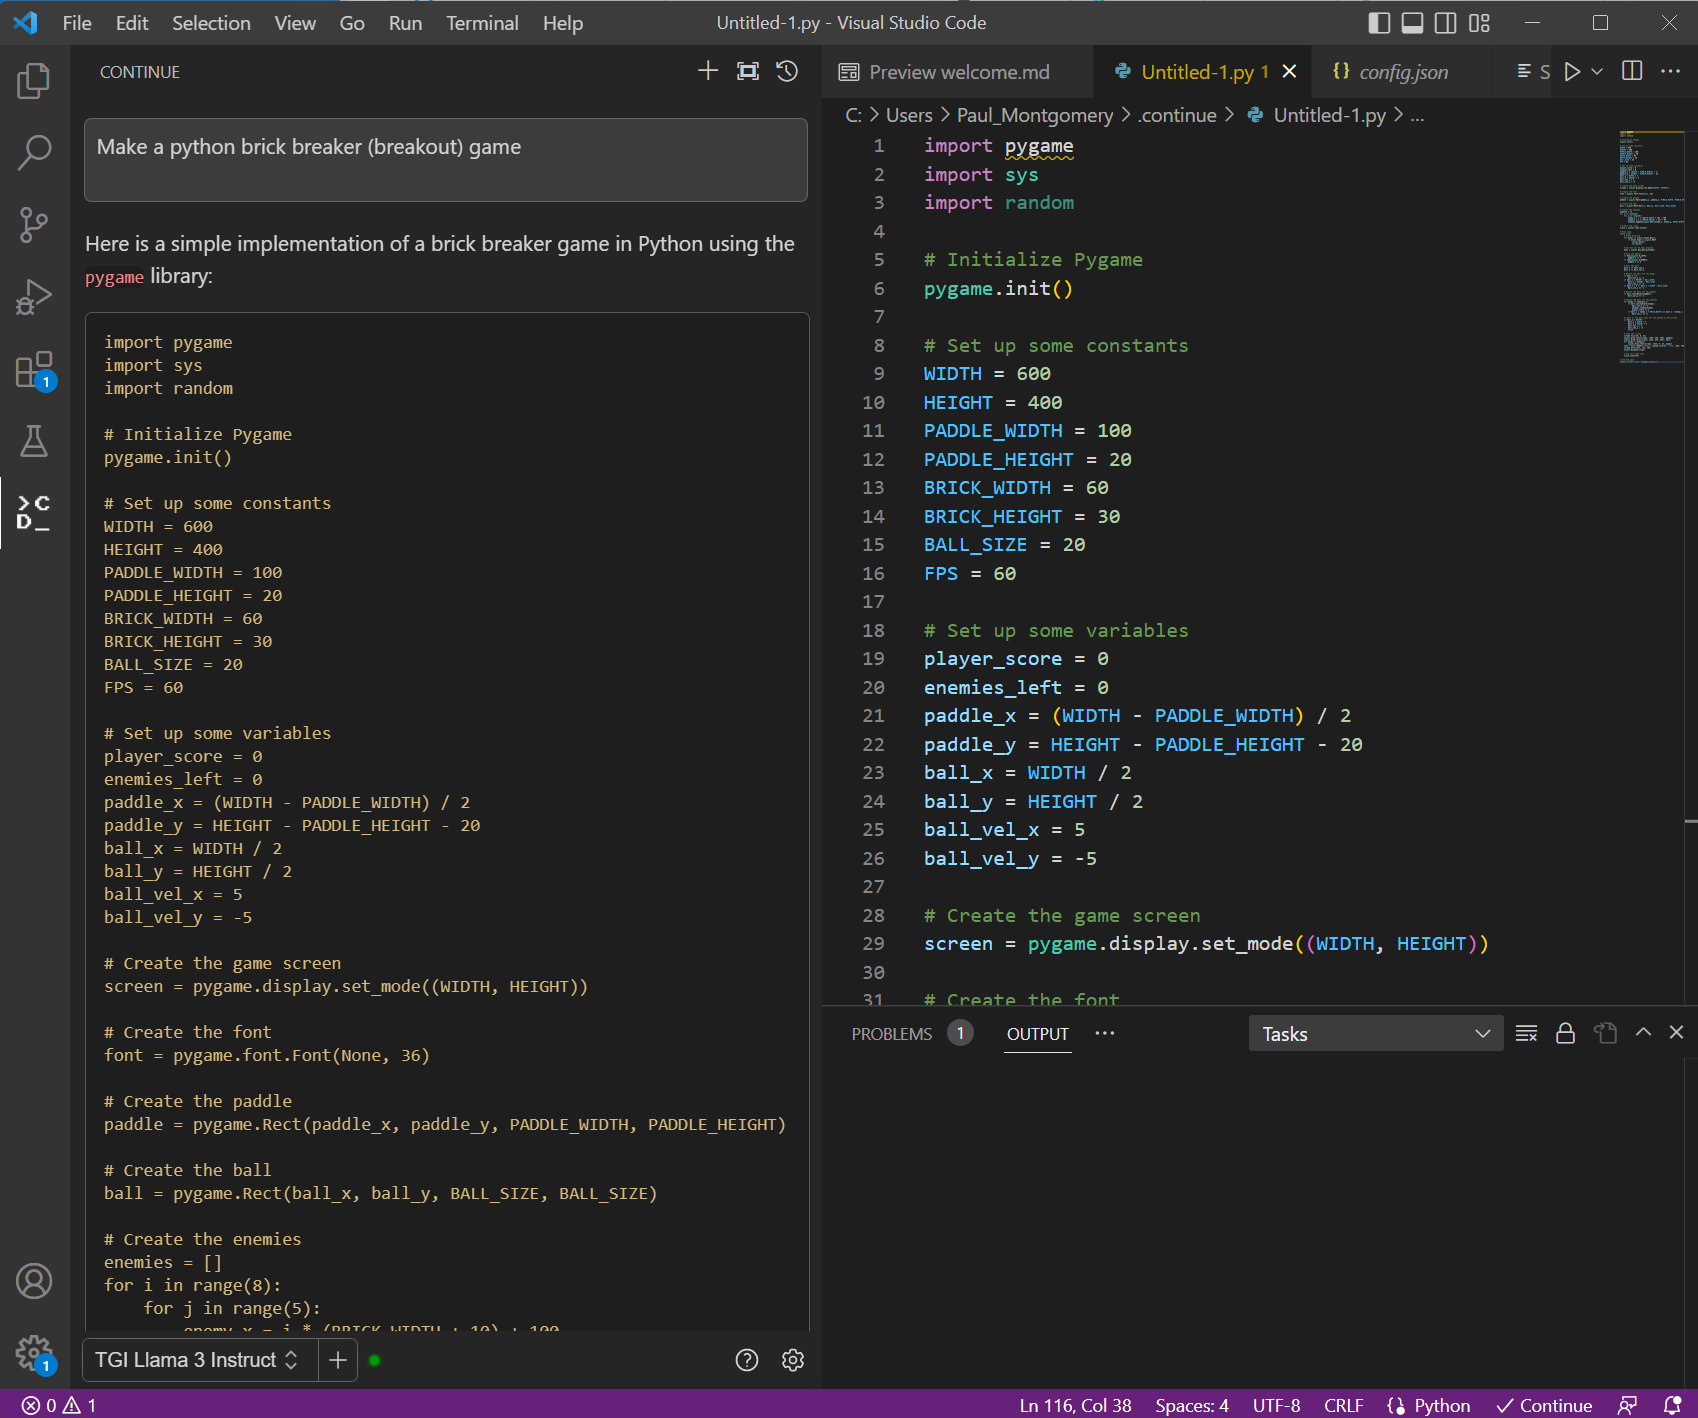
Task: Open the Explorer view in activity bar
Action: tap(34, 81)
